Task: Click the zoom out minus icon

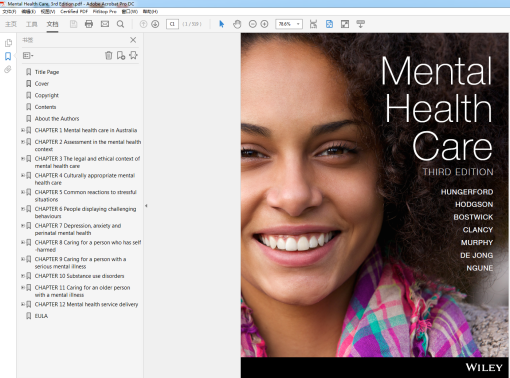Action: pos(253,24)
